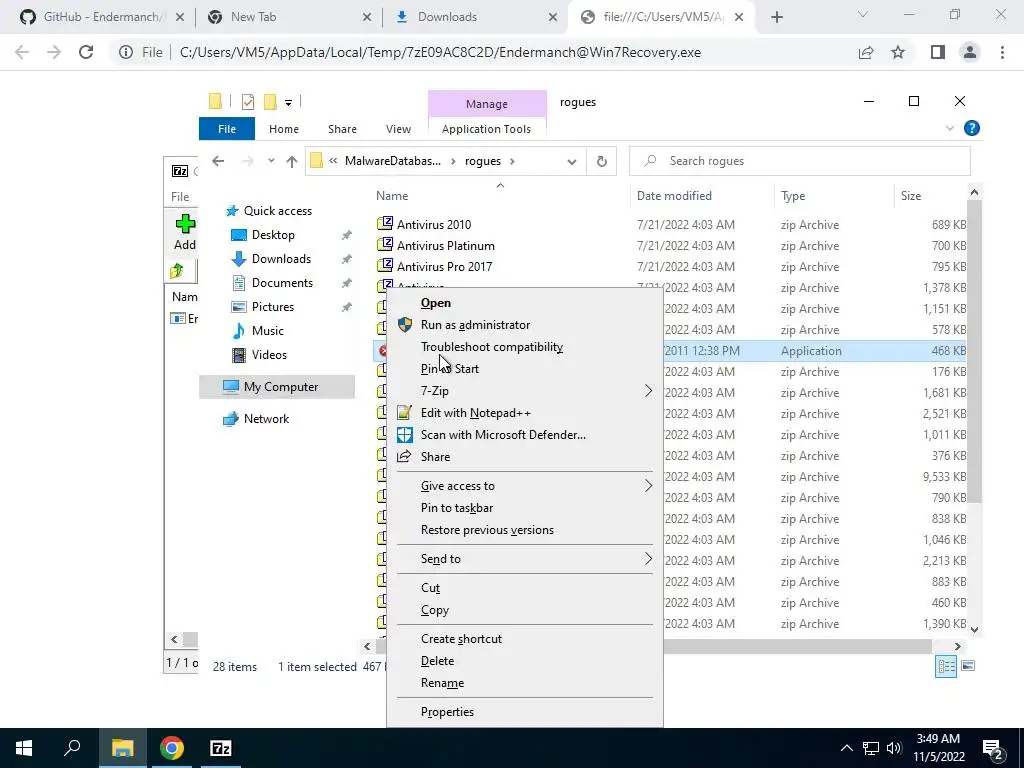Click the Explorer help question mark icon
Screen dimensions: 1024x768
(x=971, y=129)
